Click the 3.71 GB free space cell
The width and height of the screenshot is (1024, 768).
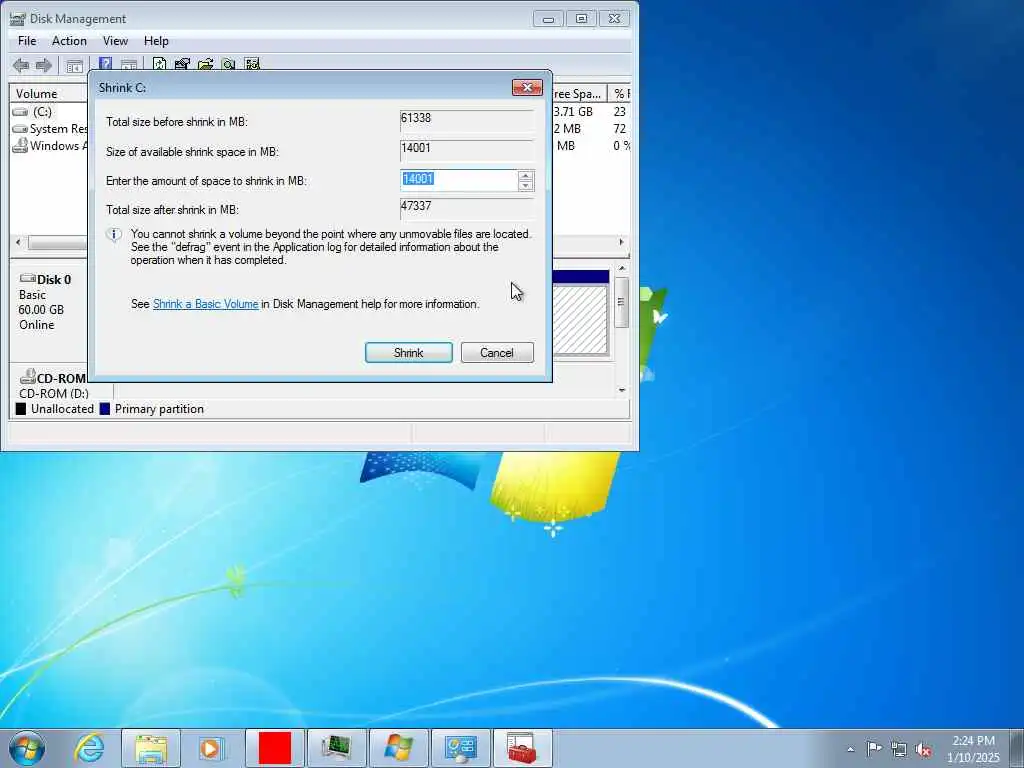[574, 112]
